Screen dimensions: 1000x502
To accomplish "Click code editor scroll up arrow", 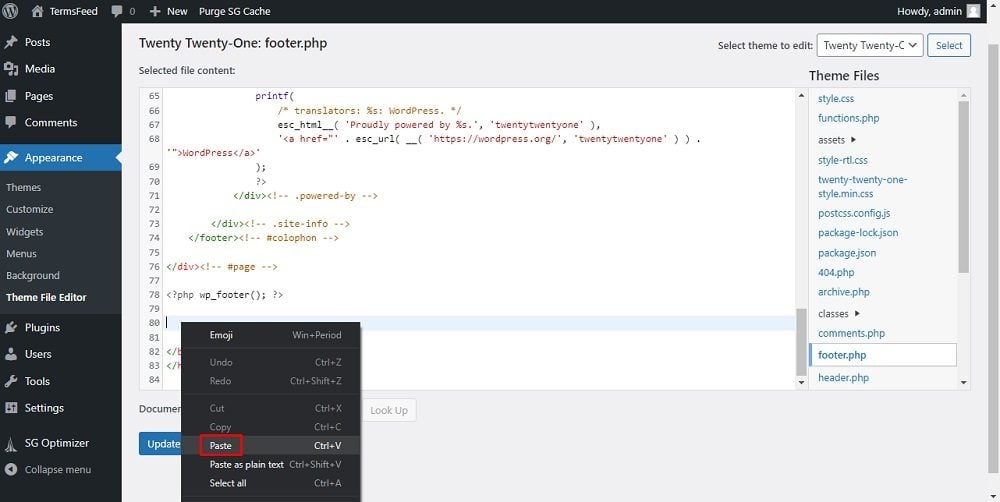I will 802,95.
